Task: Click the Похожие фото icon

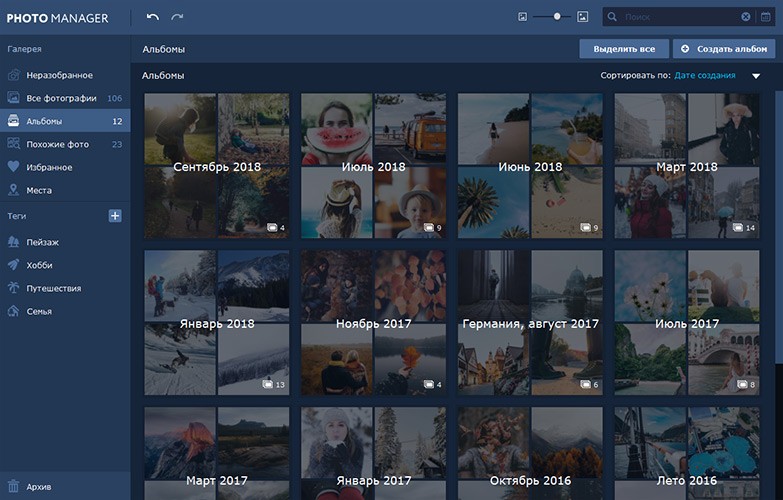Action: (x=13, y=143)
